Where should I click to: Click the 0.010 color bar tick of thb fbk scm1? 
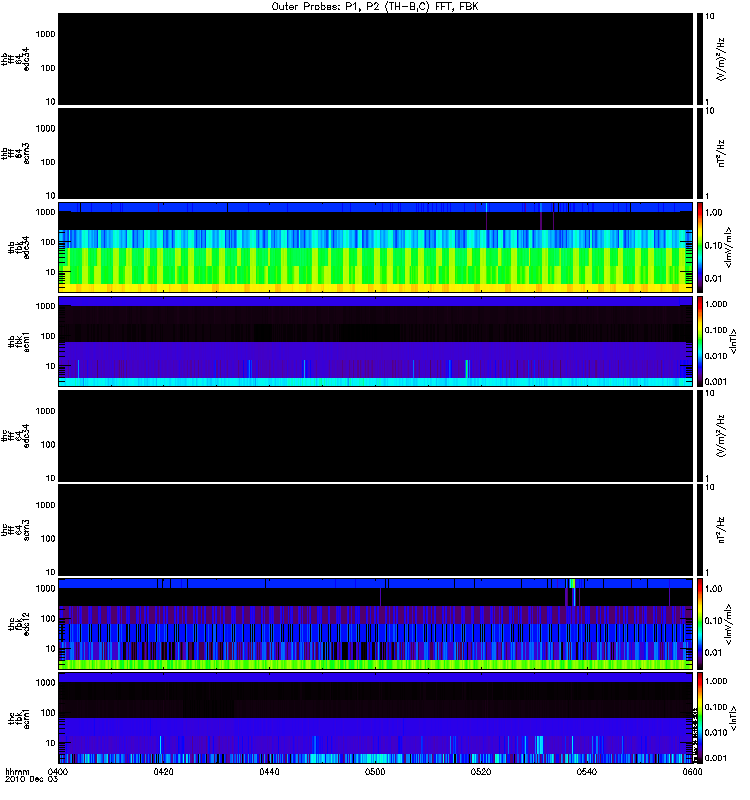point(716,356)
